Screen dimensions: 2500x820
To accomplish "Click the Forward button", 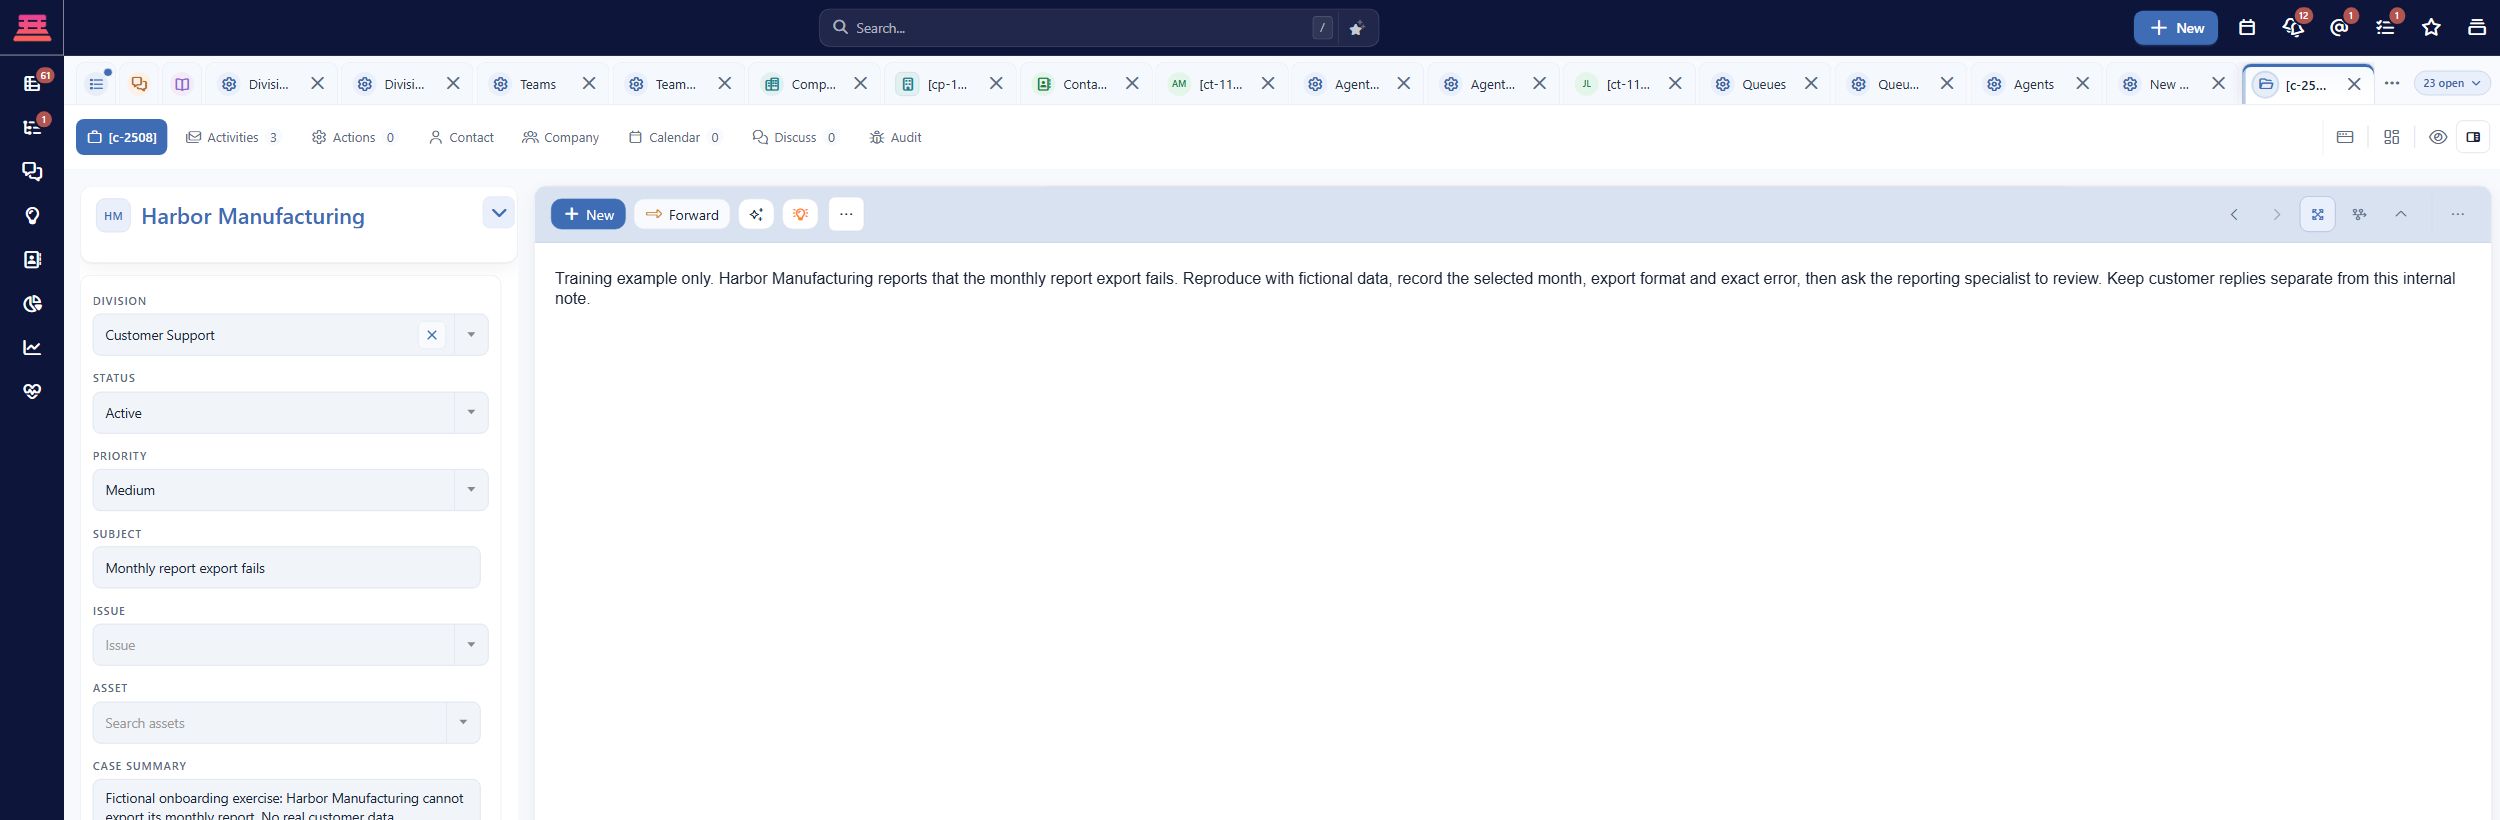I will (x=682, y=214).
